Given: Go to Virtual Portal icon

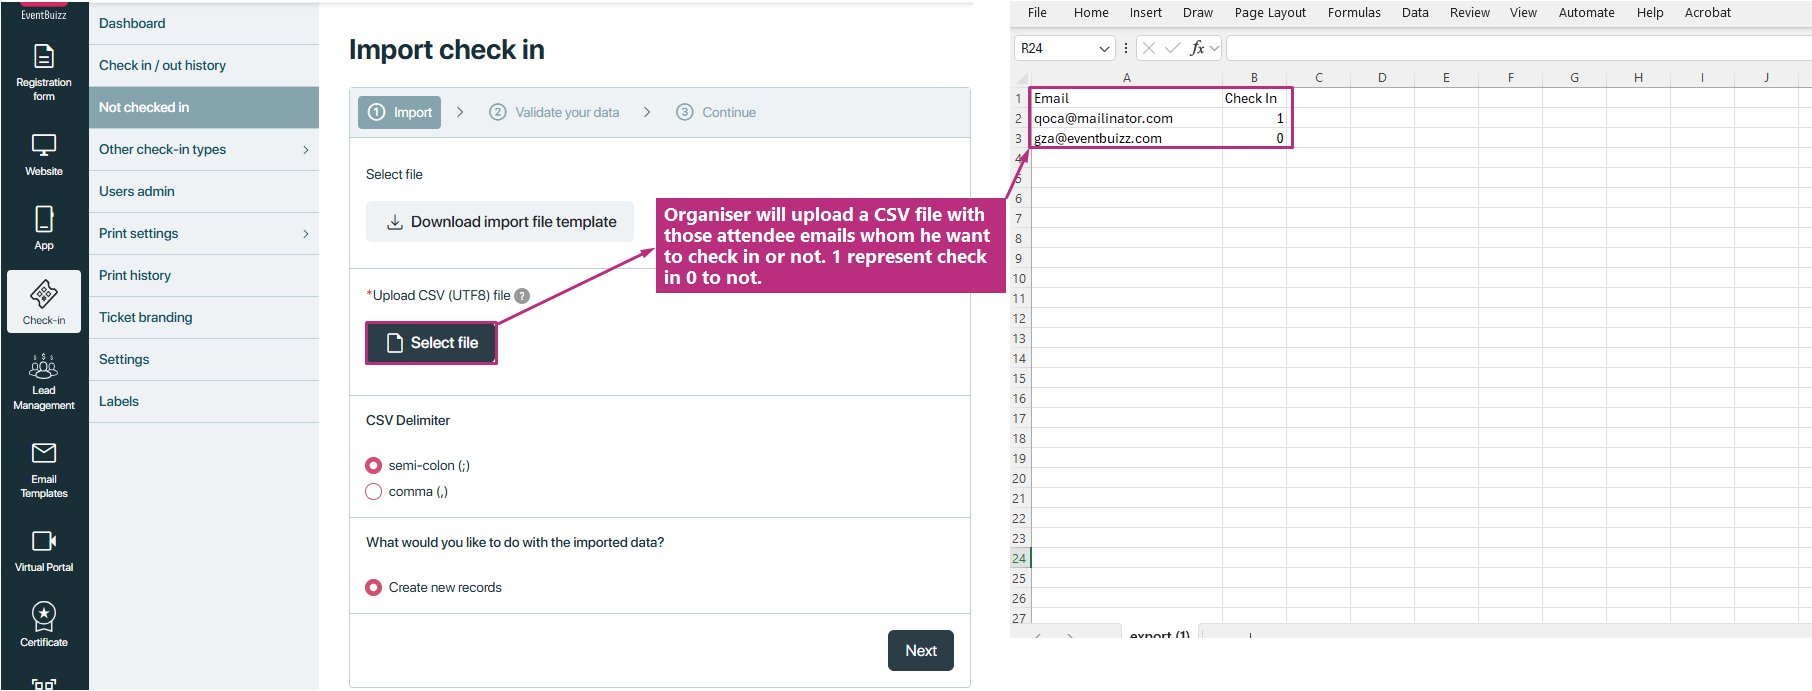Looking at the screenshot, I should [x=44, y=541].
